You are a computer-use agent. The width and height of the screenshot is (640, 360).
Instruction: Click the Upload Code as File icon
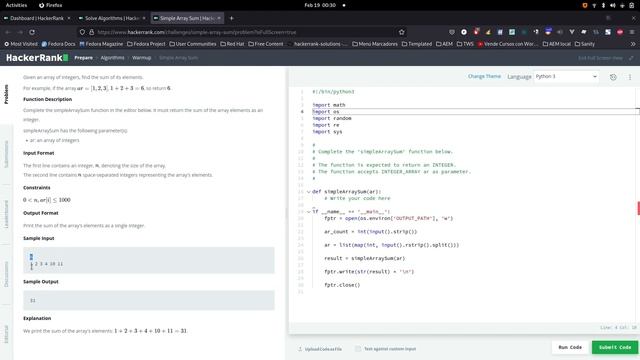(300, 349)
